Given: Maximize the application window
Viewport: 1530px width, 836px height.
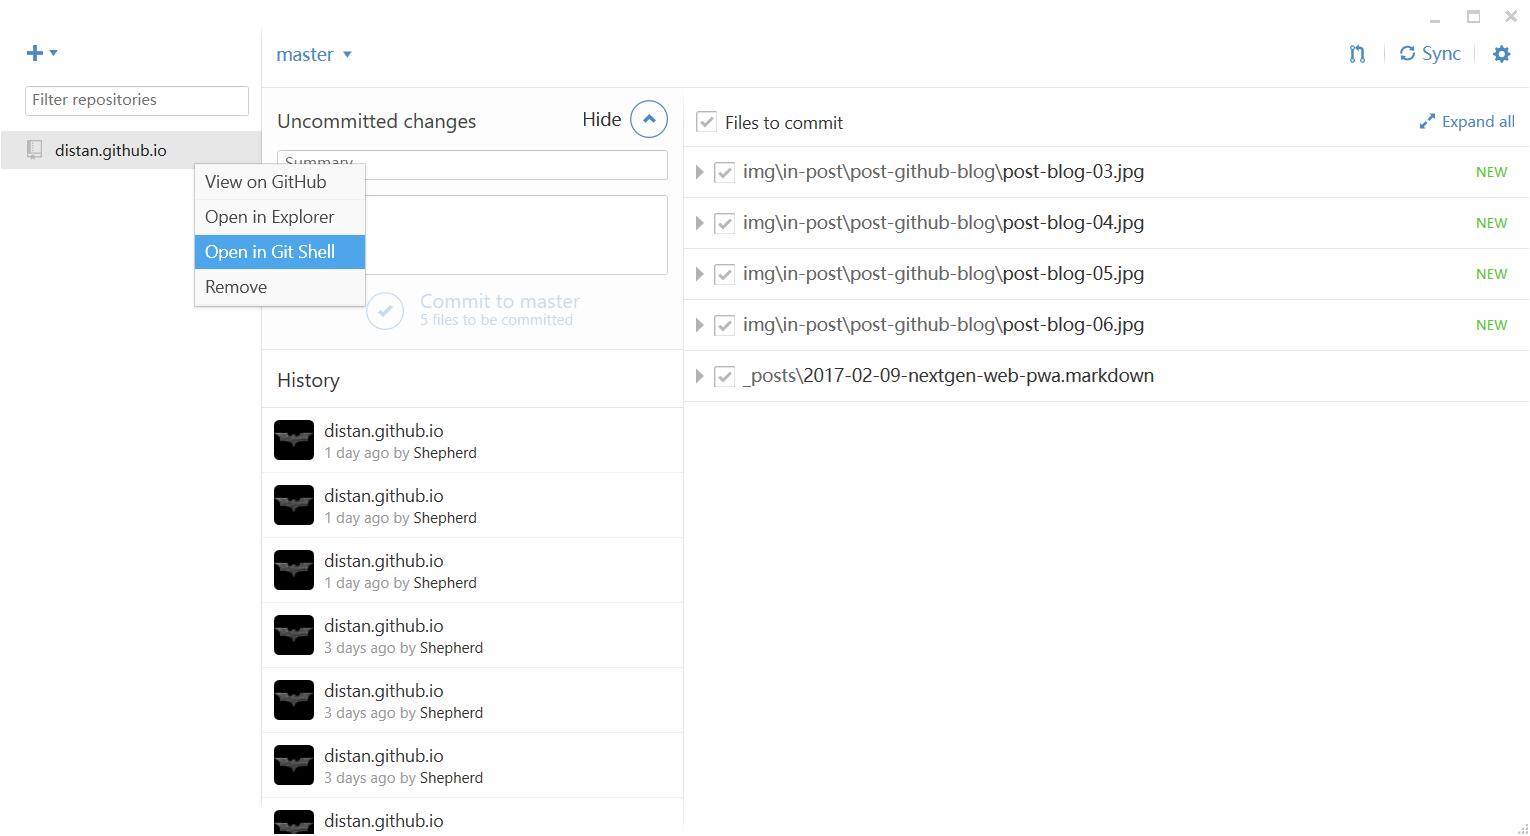Looking at the screenshot, I should (x=1473, y=16).
